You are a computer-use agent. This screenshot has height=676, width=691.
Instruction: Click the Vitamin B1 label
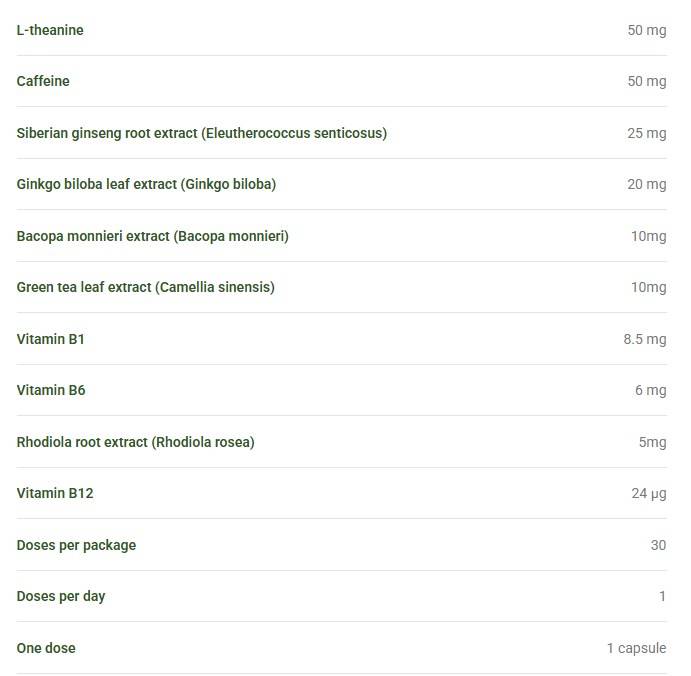tap(50, 339)
